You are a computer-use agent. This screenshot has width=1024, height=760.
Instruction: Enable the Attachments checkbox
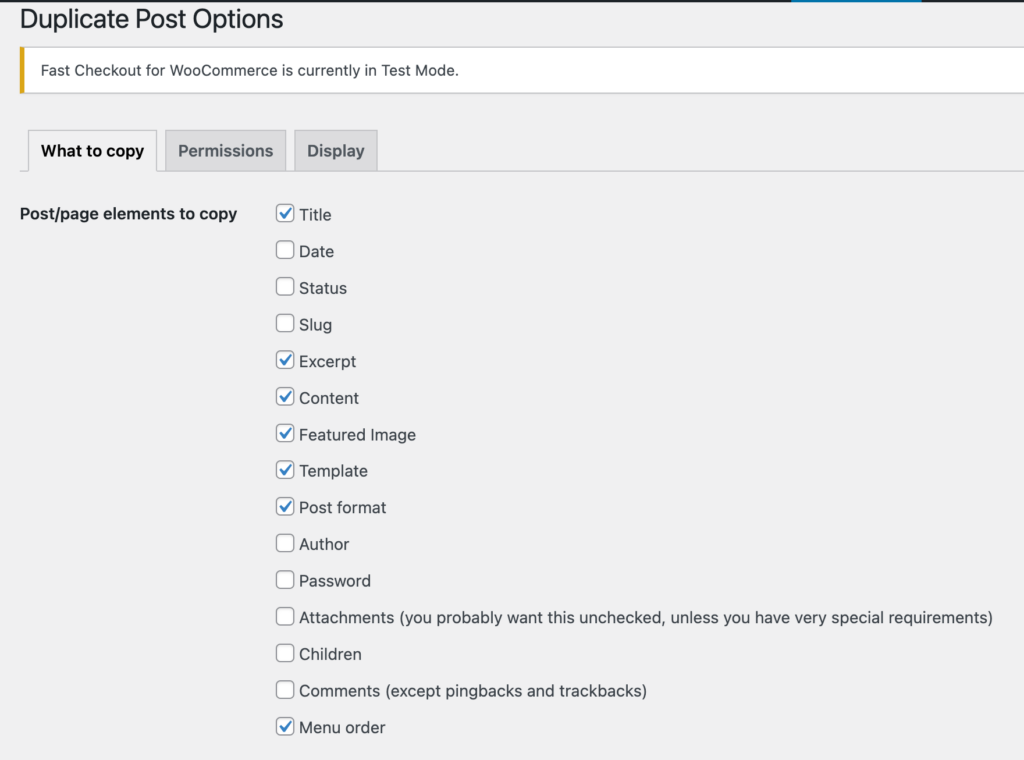coord(285,616)
